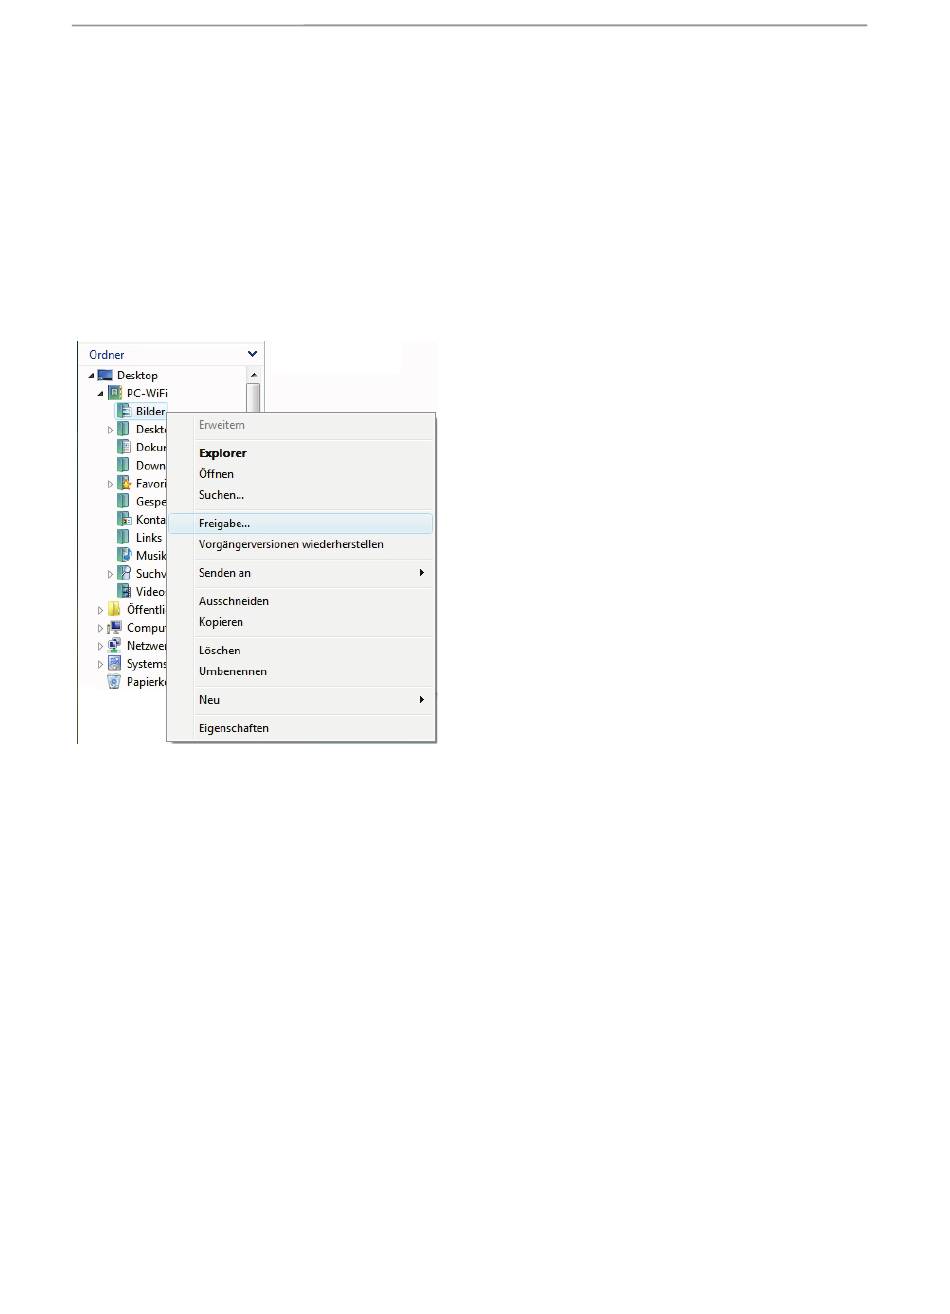
Task: Click the Links folder icon
Action: (124, 537)
